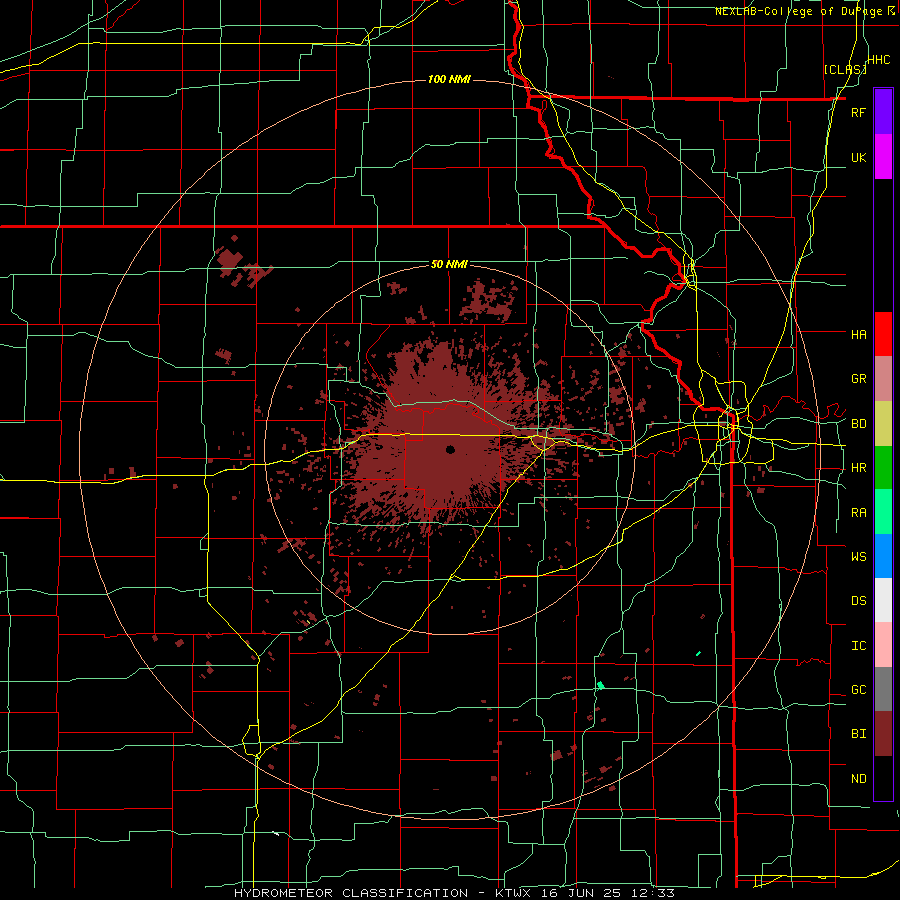The width and height of the screenshot is (900, 900).
Task: Select the BD legend label text
Action: click(858, 424)
